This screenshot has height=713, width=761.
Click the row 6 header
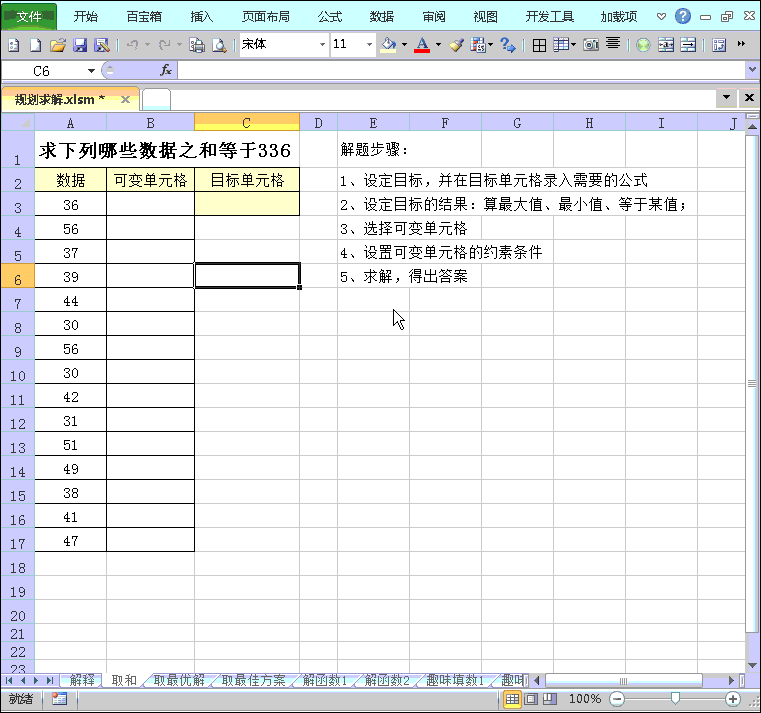[x=17, y=277]
